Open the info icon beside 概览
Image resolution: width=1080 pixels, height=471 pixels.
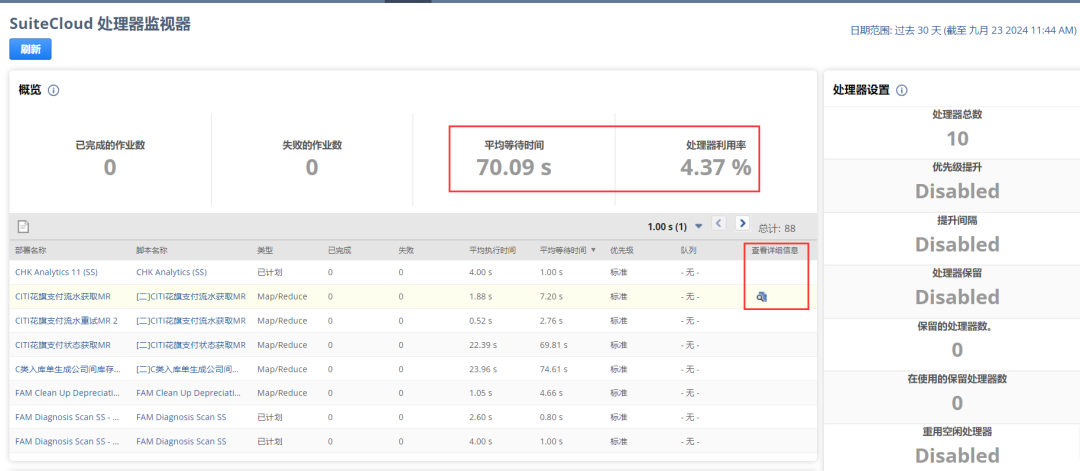tap(54, 90)
